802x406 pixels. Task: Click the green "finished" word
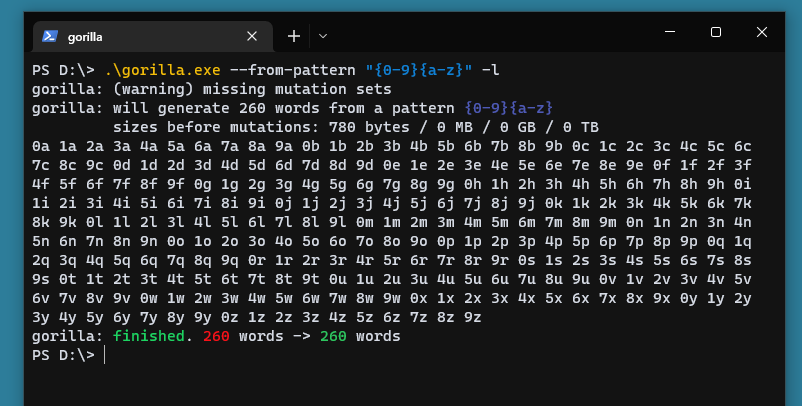tap(149, 336)
